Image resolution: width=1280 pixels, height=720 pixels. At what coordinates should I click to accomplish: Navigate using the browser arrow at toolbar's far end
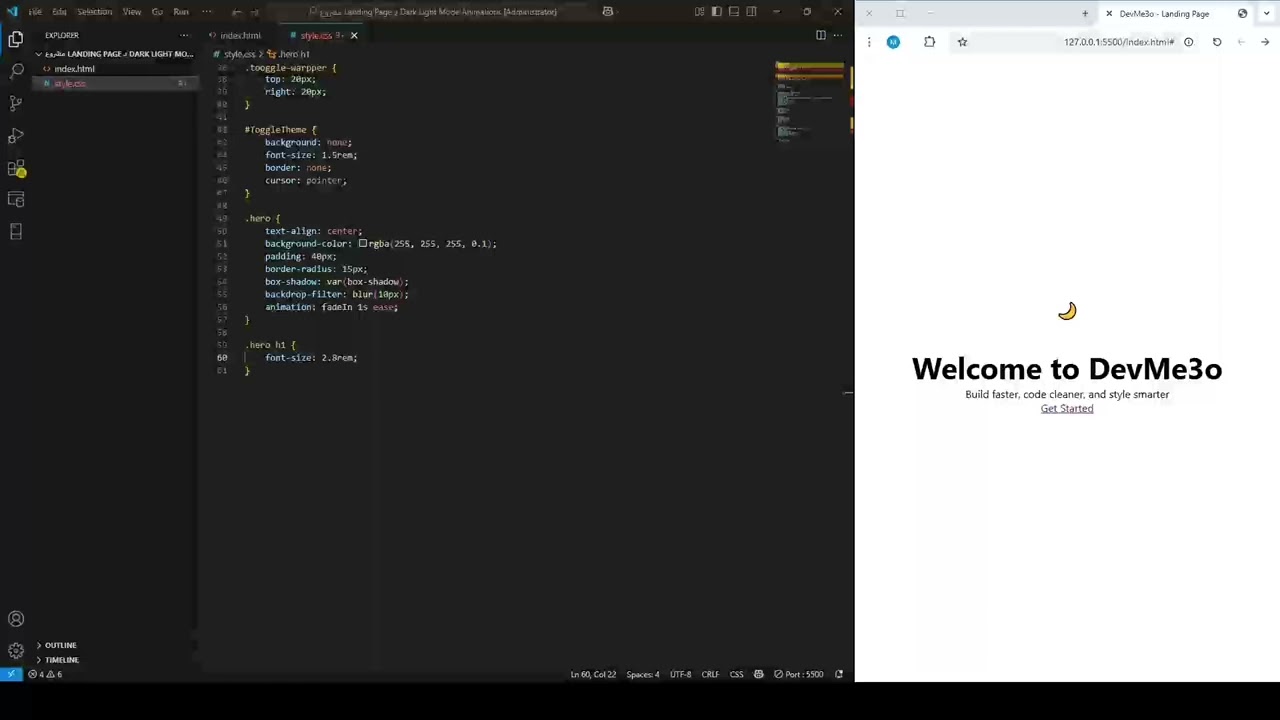pos(1265,42)
